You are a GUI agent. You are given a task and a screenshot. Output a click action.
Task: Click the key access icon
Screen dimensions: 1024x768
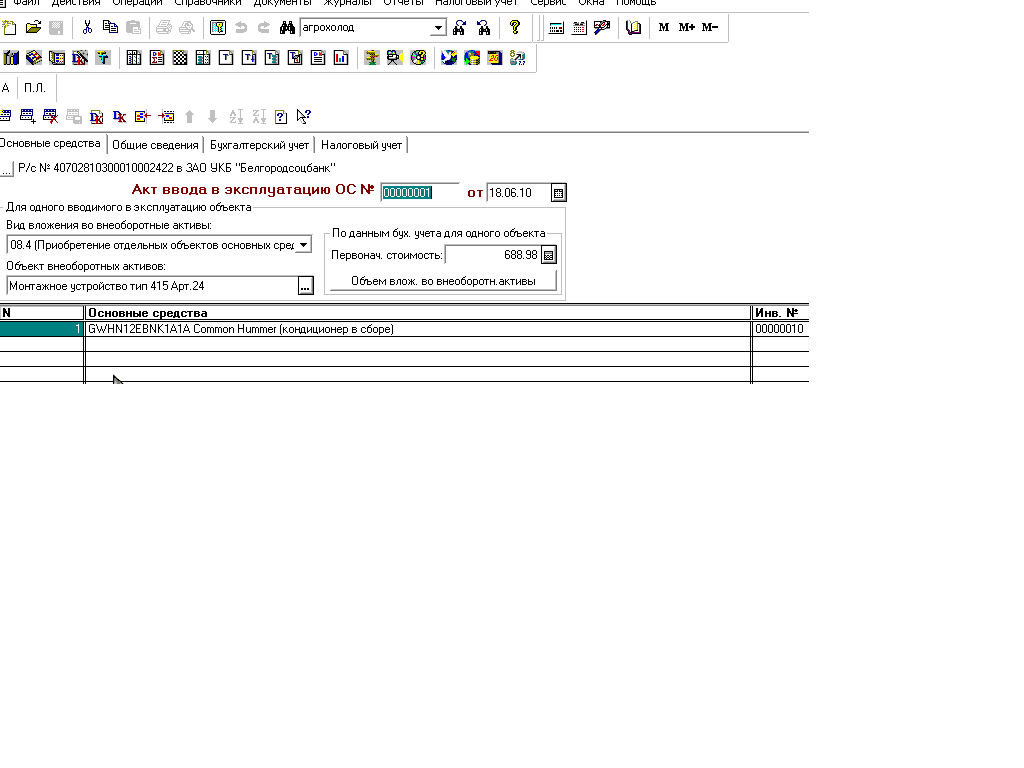[217, 27]
